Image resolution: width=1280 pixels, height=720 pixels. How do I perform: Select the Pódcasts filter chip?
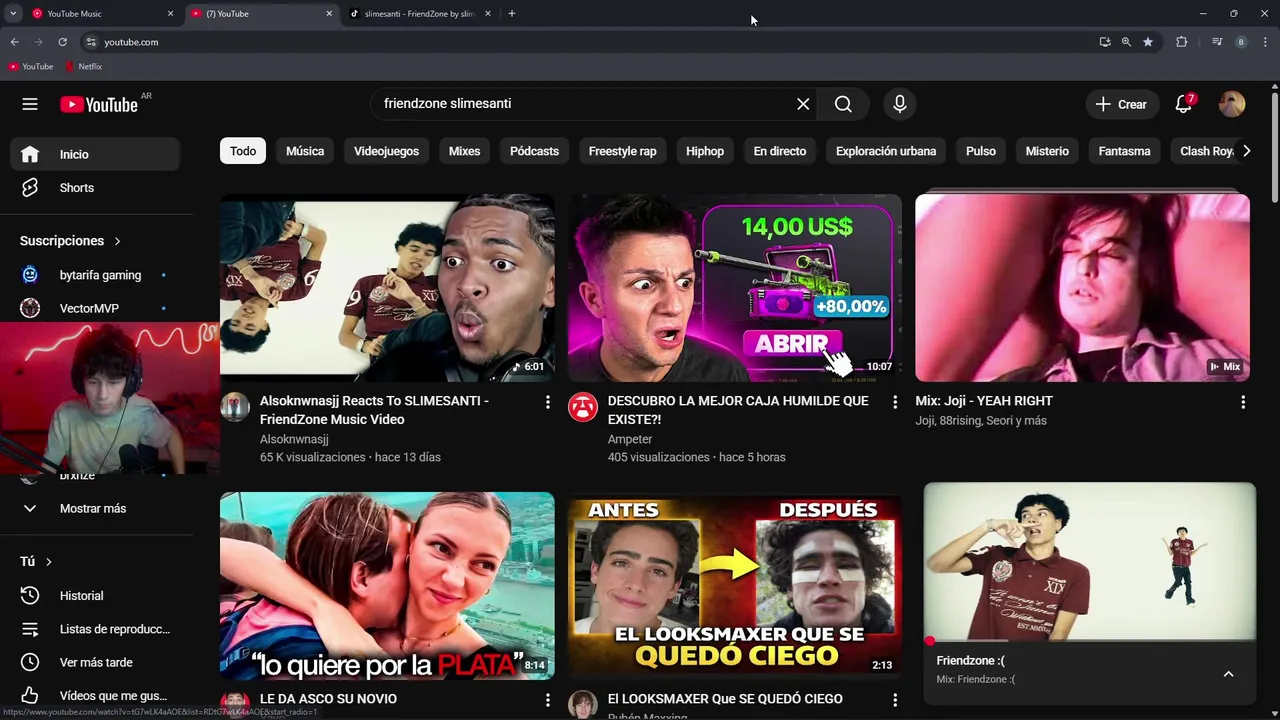click(534, 151)
